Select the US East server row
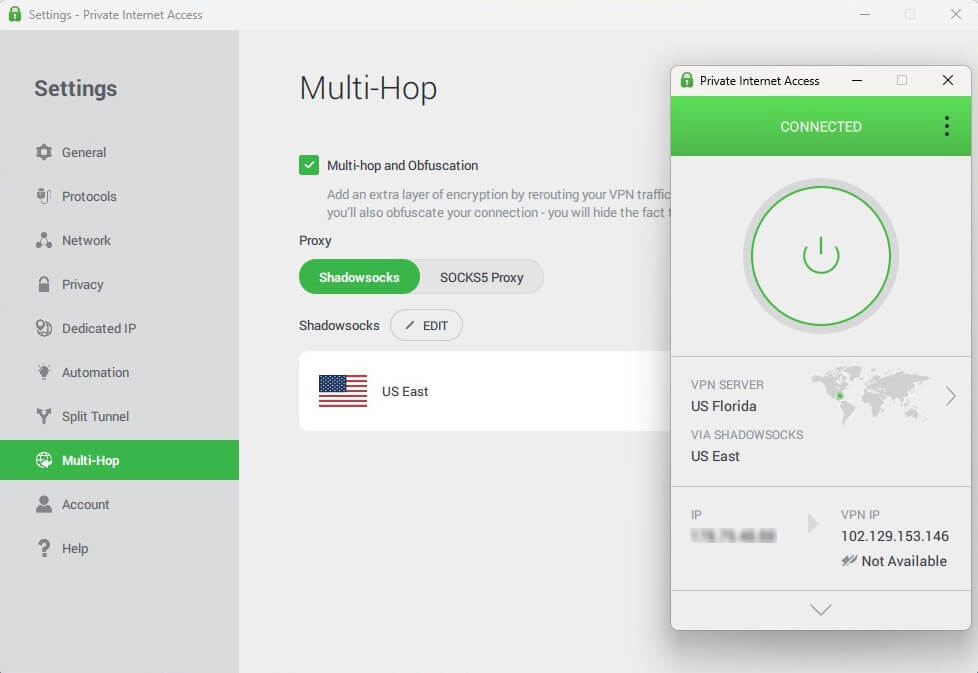Image resolution: width=978 pixels, height=673 pixels. [450, 390]
